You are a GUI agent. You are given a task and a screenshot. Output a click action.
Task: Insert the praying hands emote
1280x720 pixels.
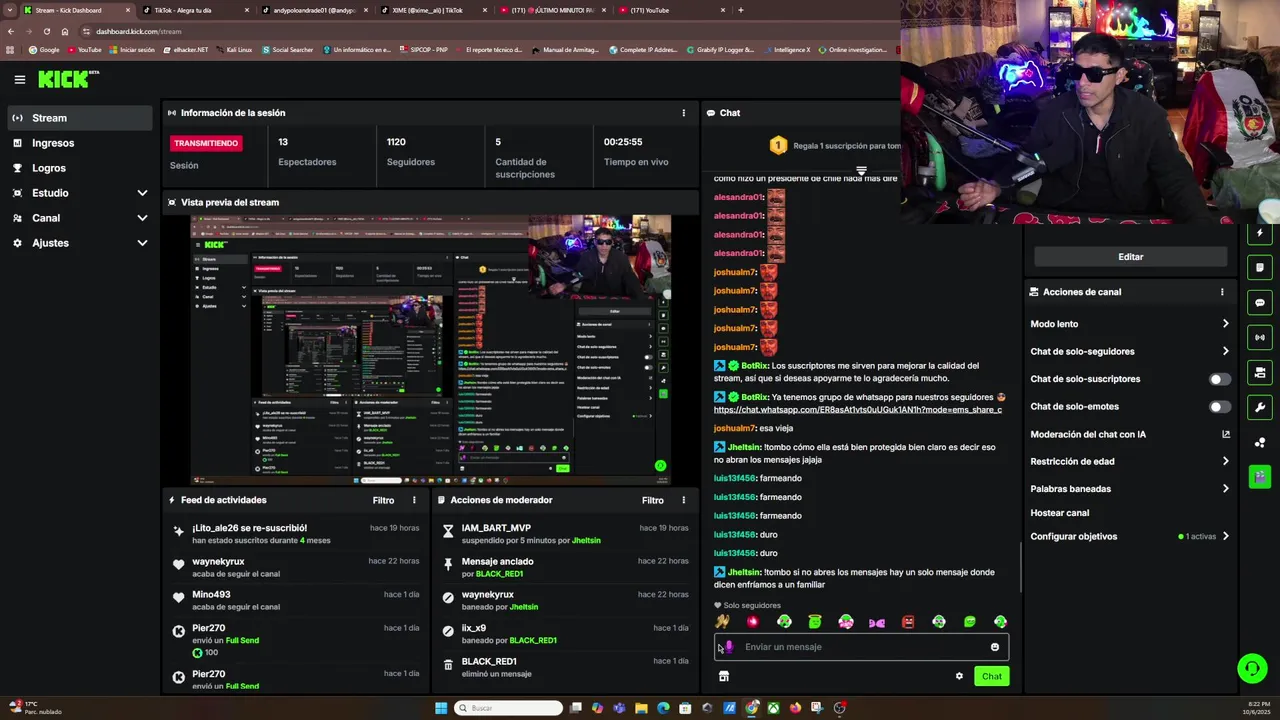(x=722, y=622)
